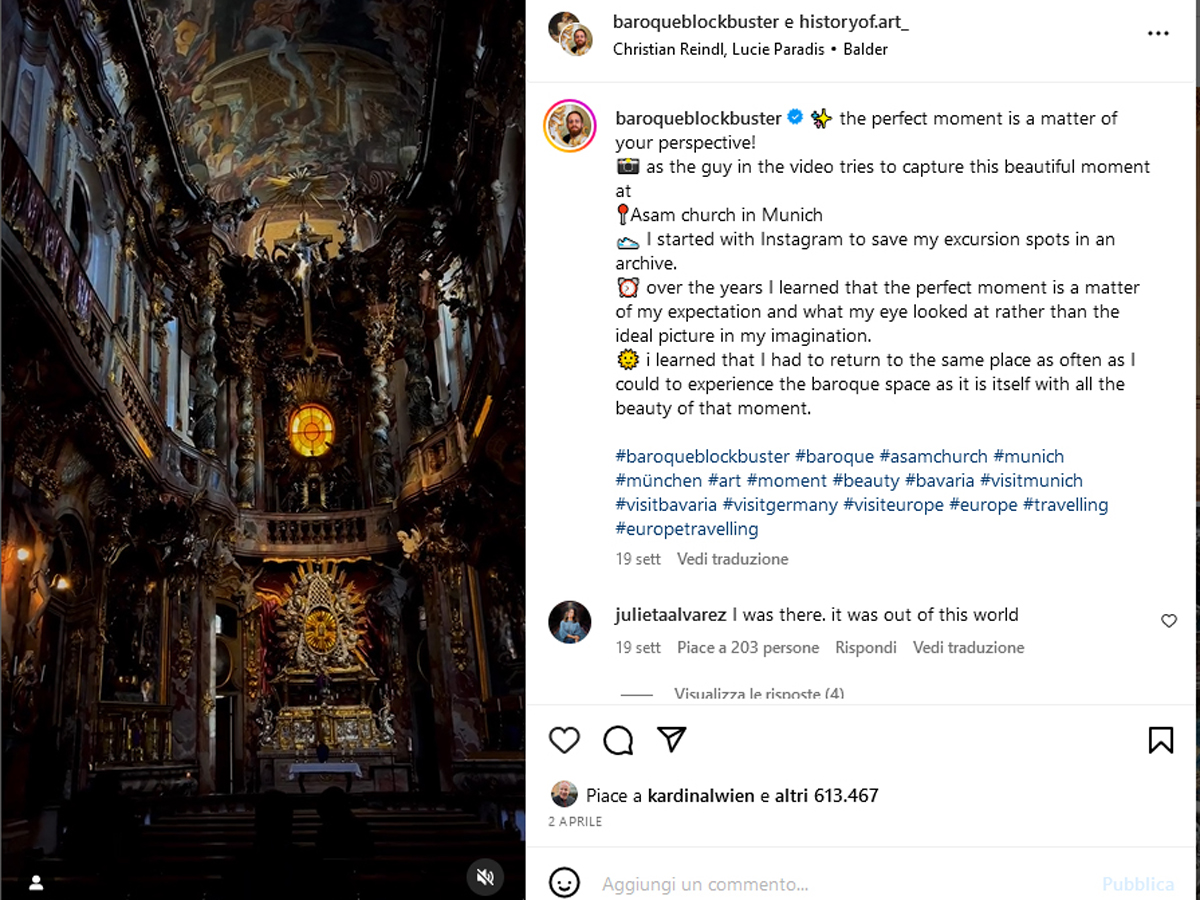Image resolution: width=1200 pixels, height=900 pixels.
Task: Open history​of.art_ collaborator profile in header
Action: click(853, 22)
